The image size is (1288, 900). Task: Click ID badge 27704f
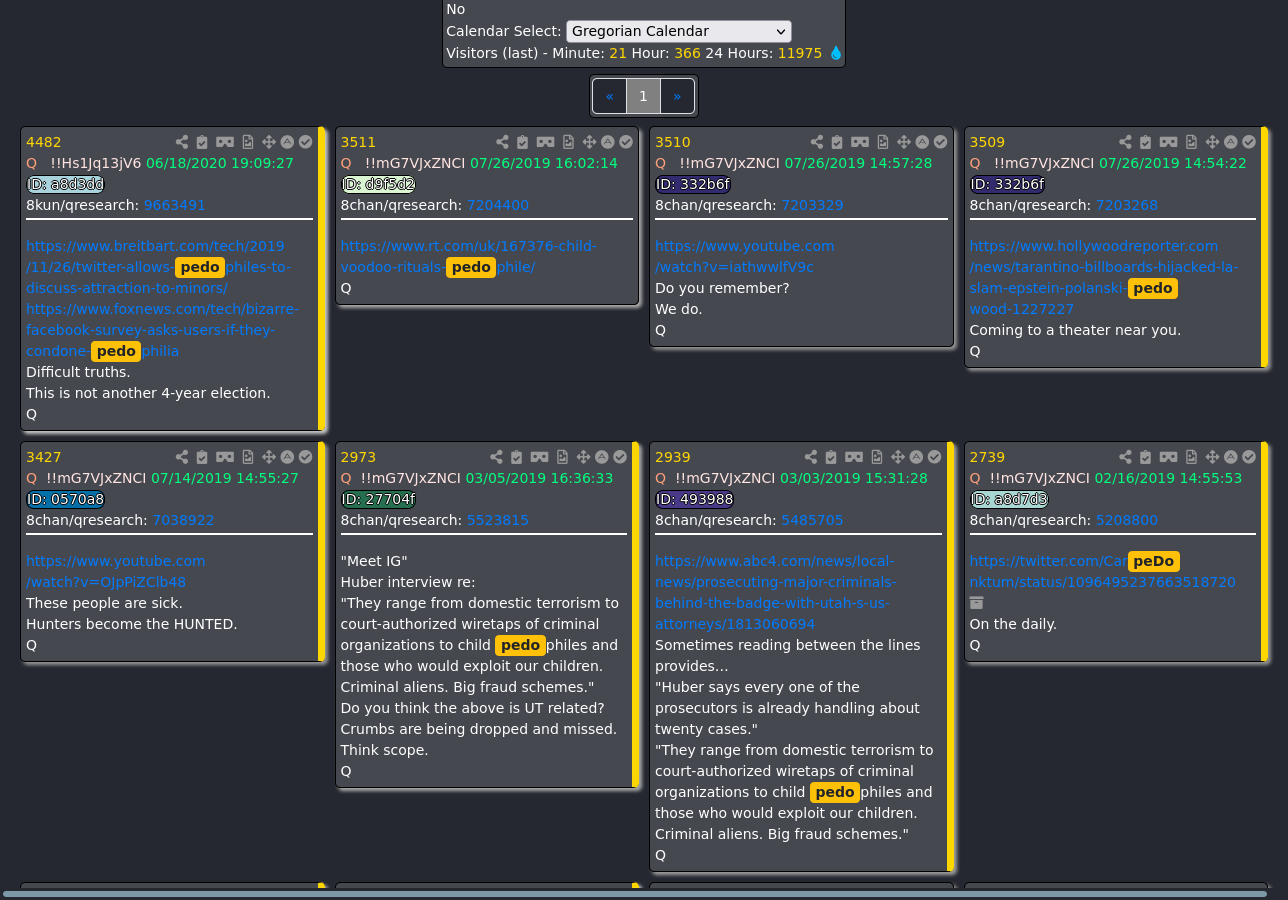[378, 499]
